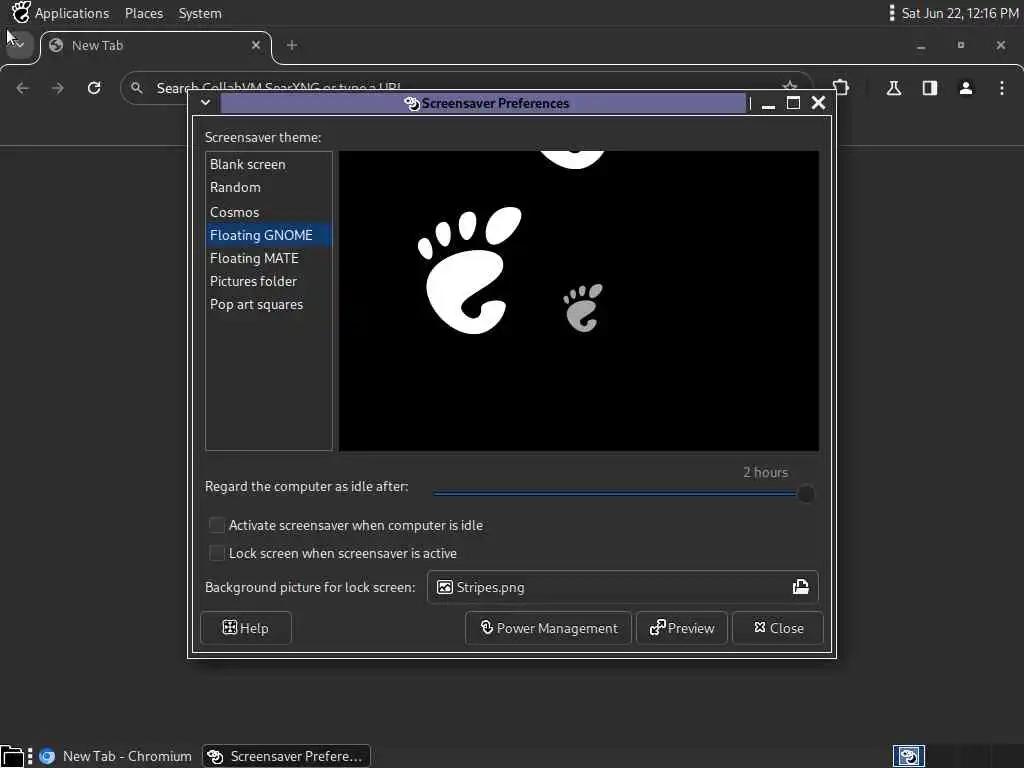Select Pop art squares theme

coord(268,304)
